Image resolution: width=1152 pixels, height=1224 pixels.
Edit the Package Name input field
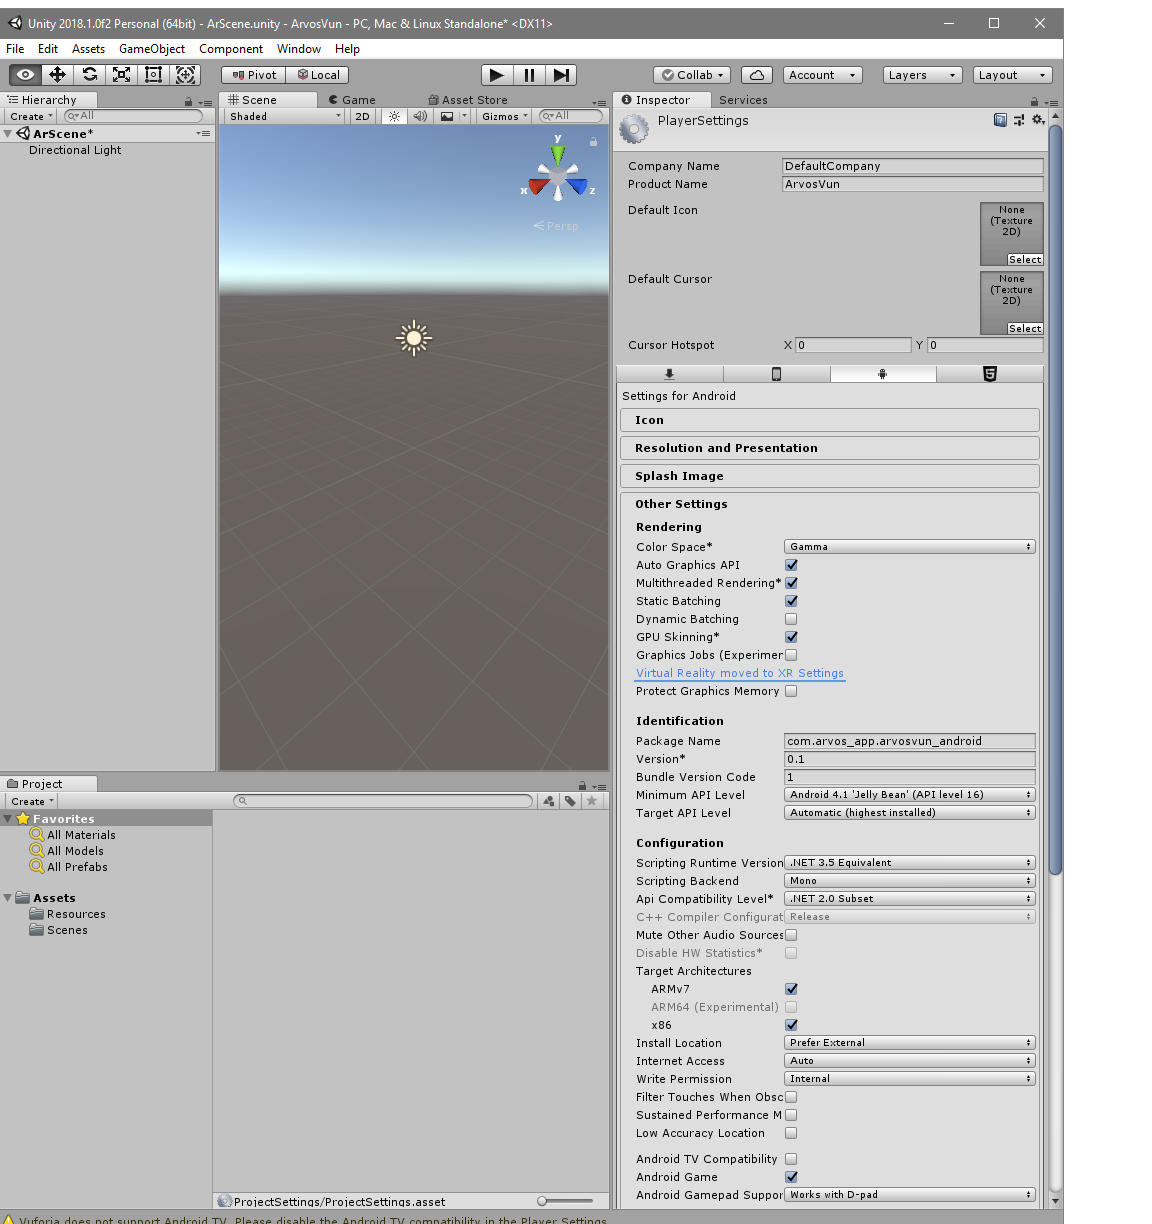908,740
